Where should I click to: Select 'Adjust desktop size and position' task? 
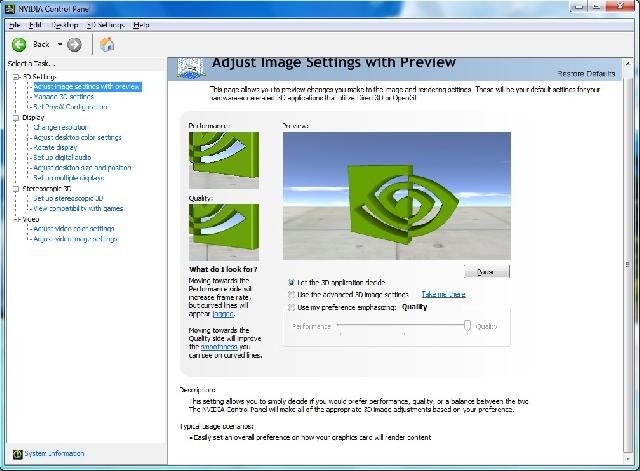click(82, 168)
